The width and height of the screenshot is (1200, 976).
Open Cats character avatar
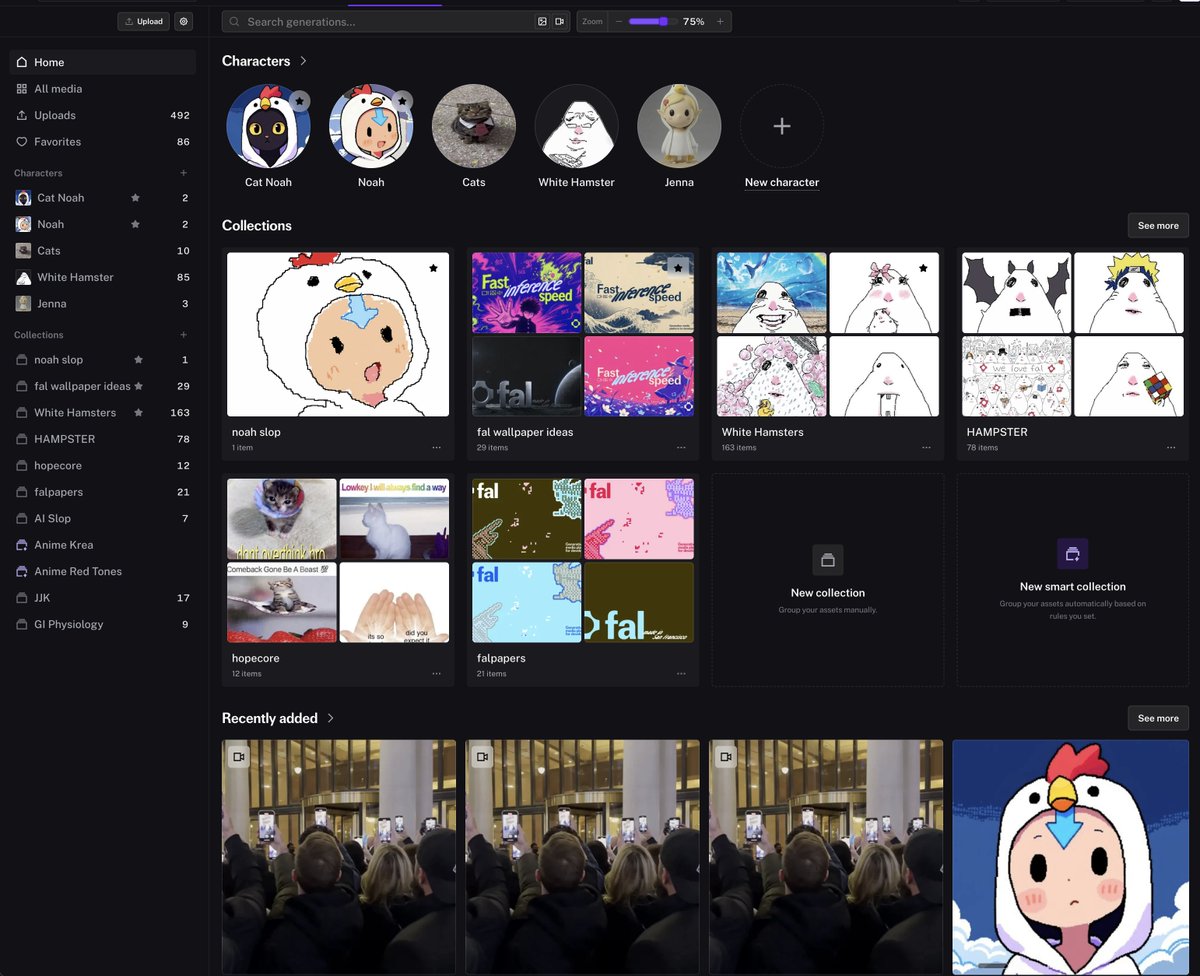pos(474,126)
